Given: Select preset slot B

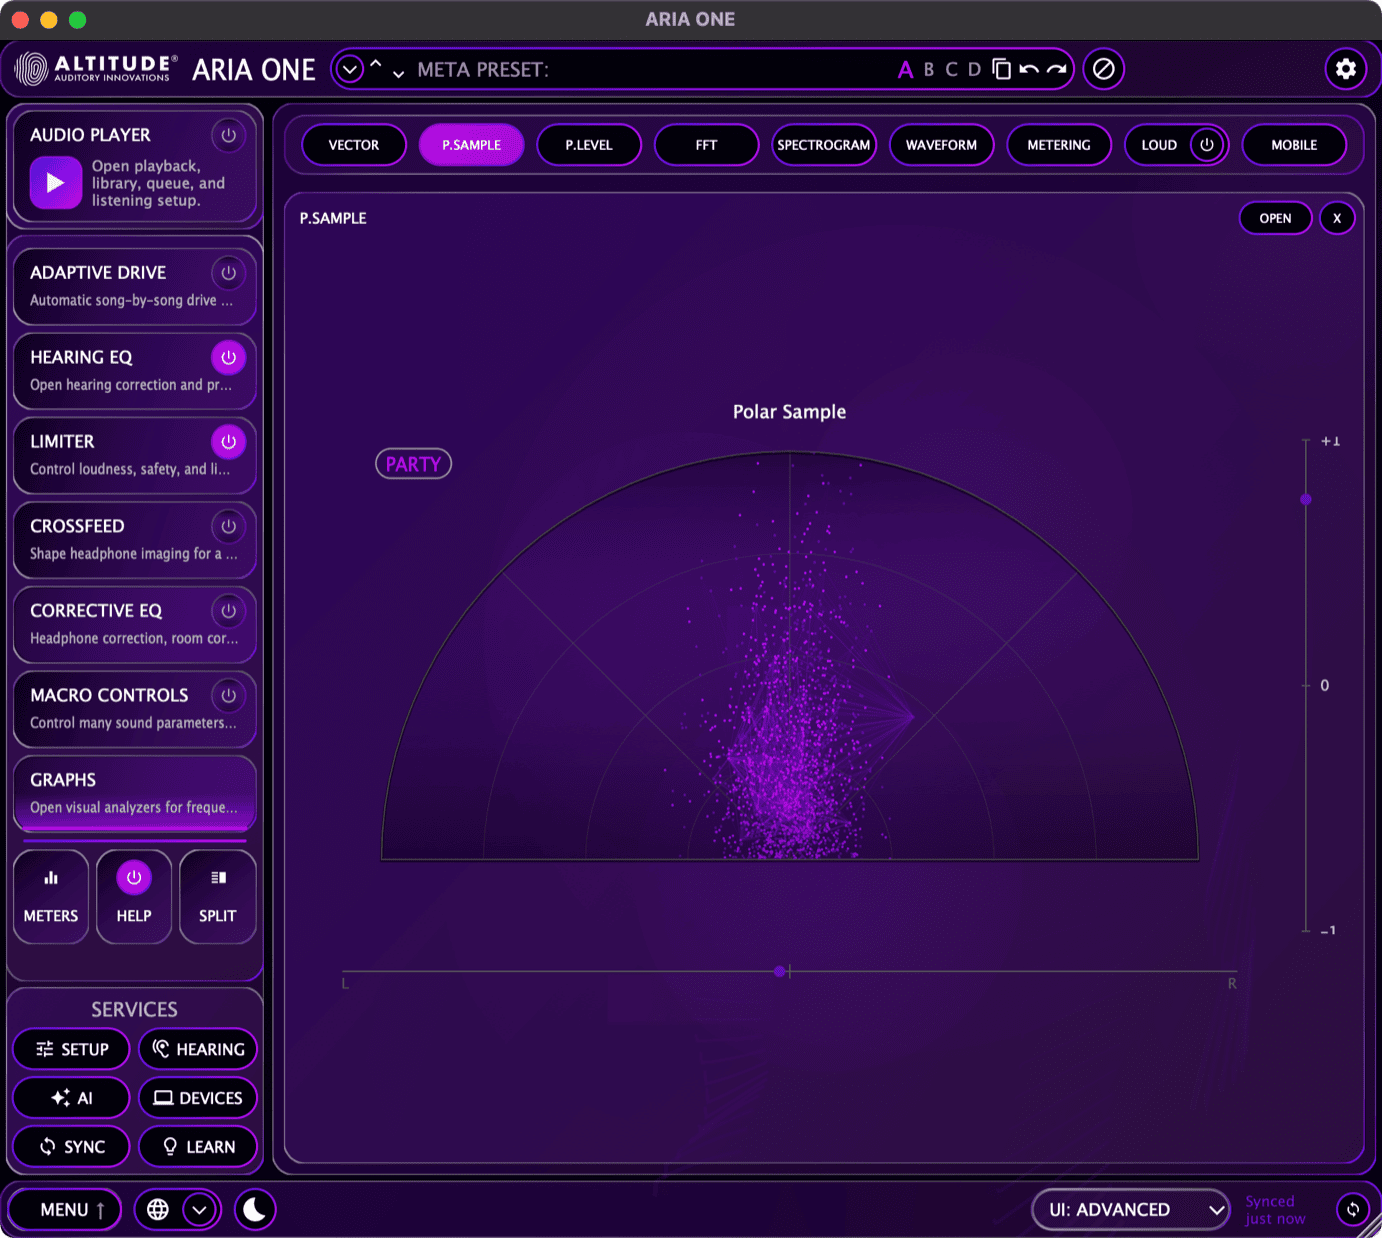Looking at the screenshot, I should coord(929,70).
